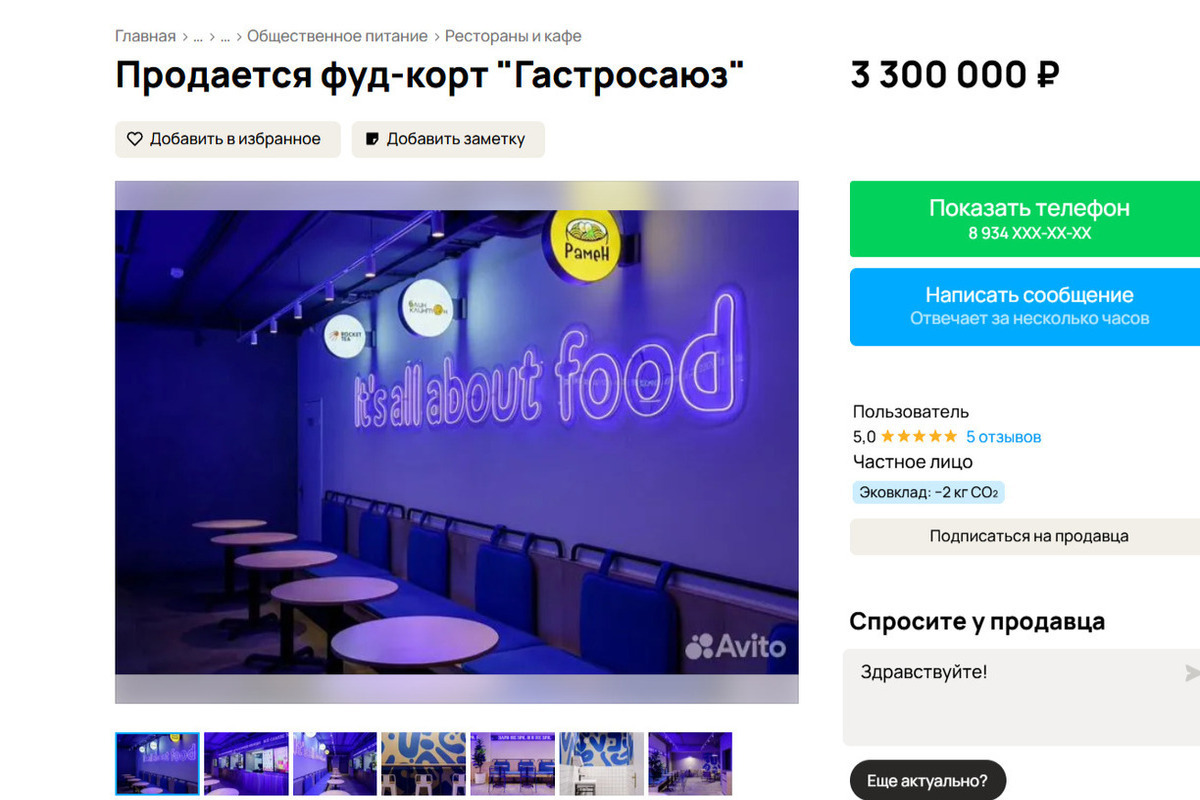1200x800 pixels.
Task: Click the Эковклад −2 кг CO₂ badge
Action: 928,492
